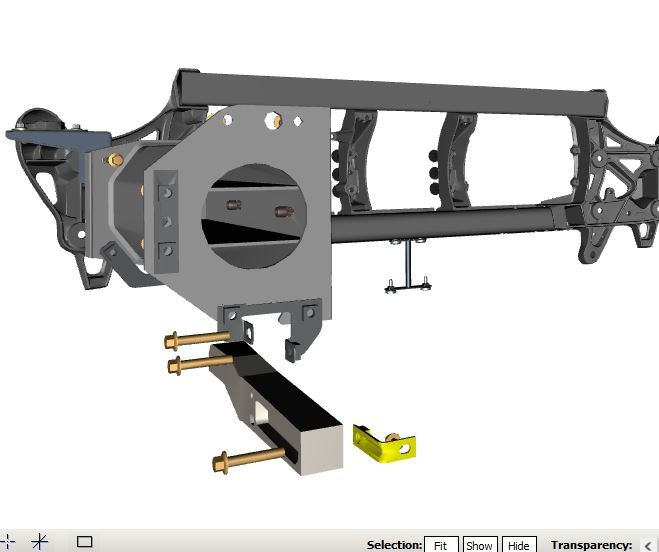Viewport: 659px width, 552px height.
Task: Click the Hide selection button
Action: click(x=519, y=545)
